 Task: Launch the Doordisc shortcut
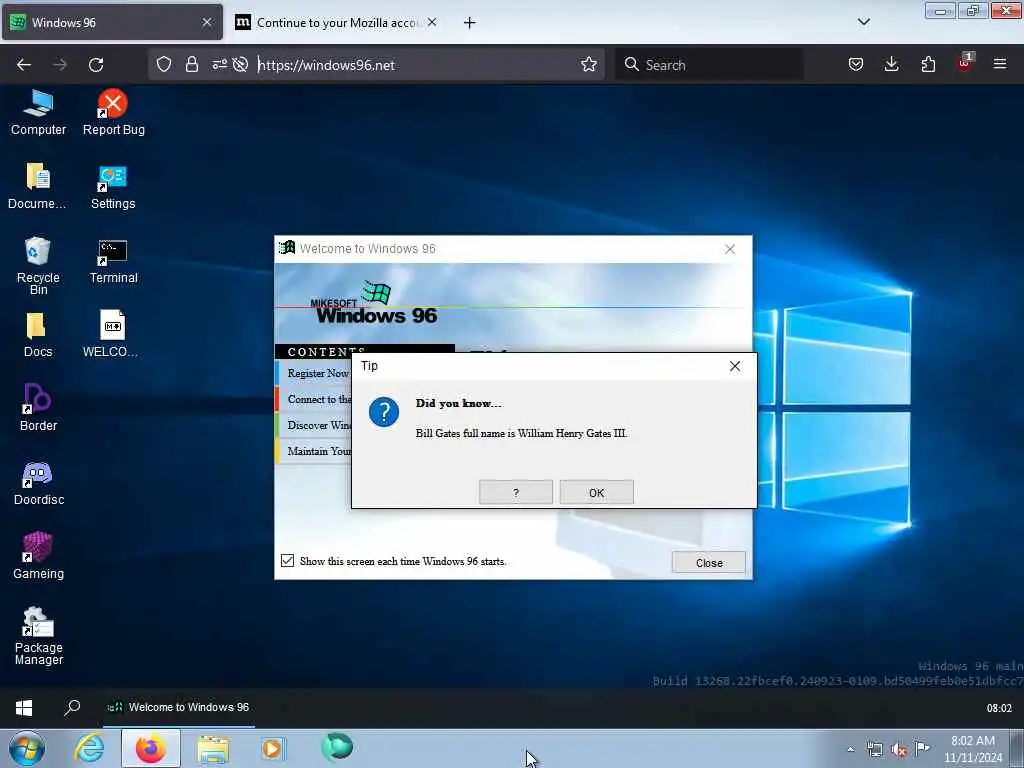pos(39,483)
